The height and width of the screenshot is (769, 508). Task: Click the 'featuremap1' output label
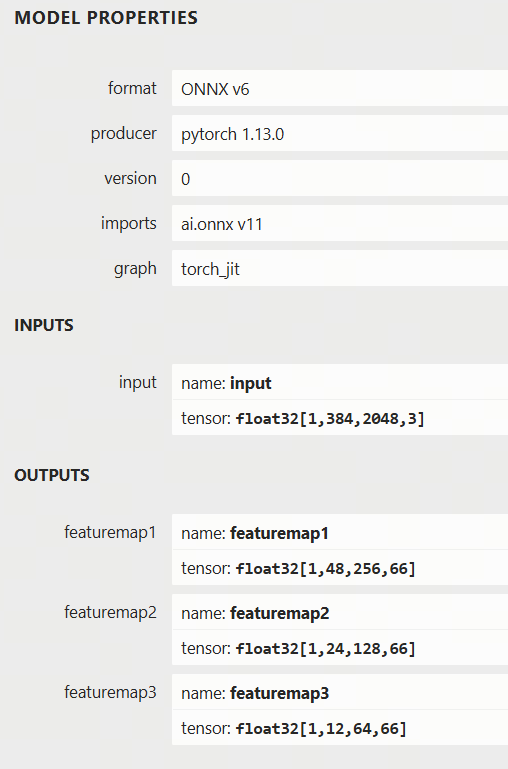[110, 532]
